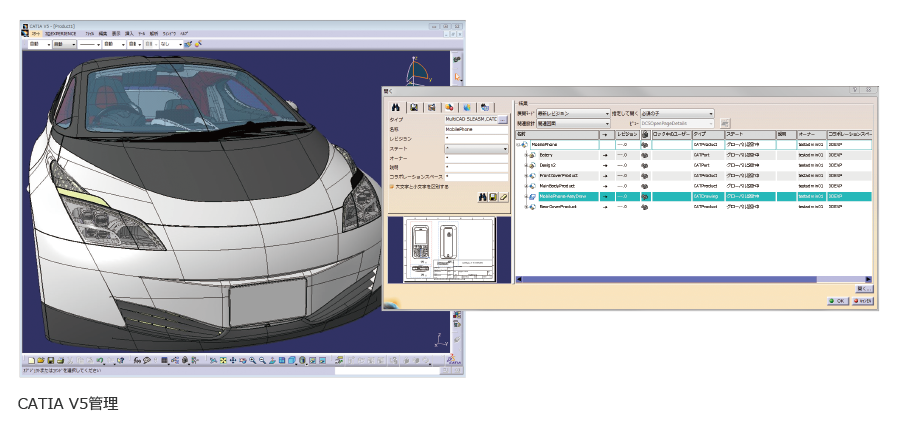Open binoculars search tab in dialog
This screenshot has width=900, height=430.
coord(395,107)
